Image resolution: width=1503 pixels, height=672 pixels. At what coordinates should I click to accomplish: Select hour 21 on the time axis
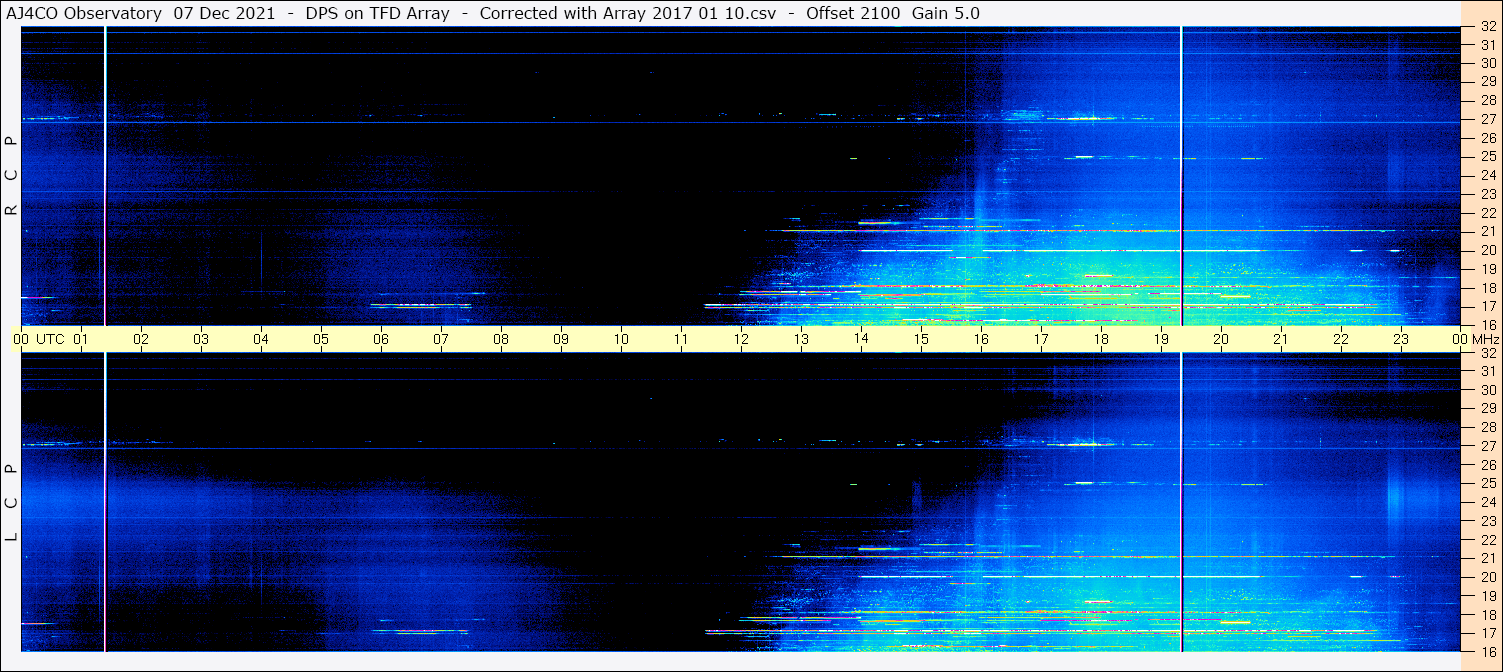click(1281, 339)
